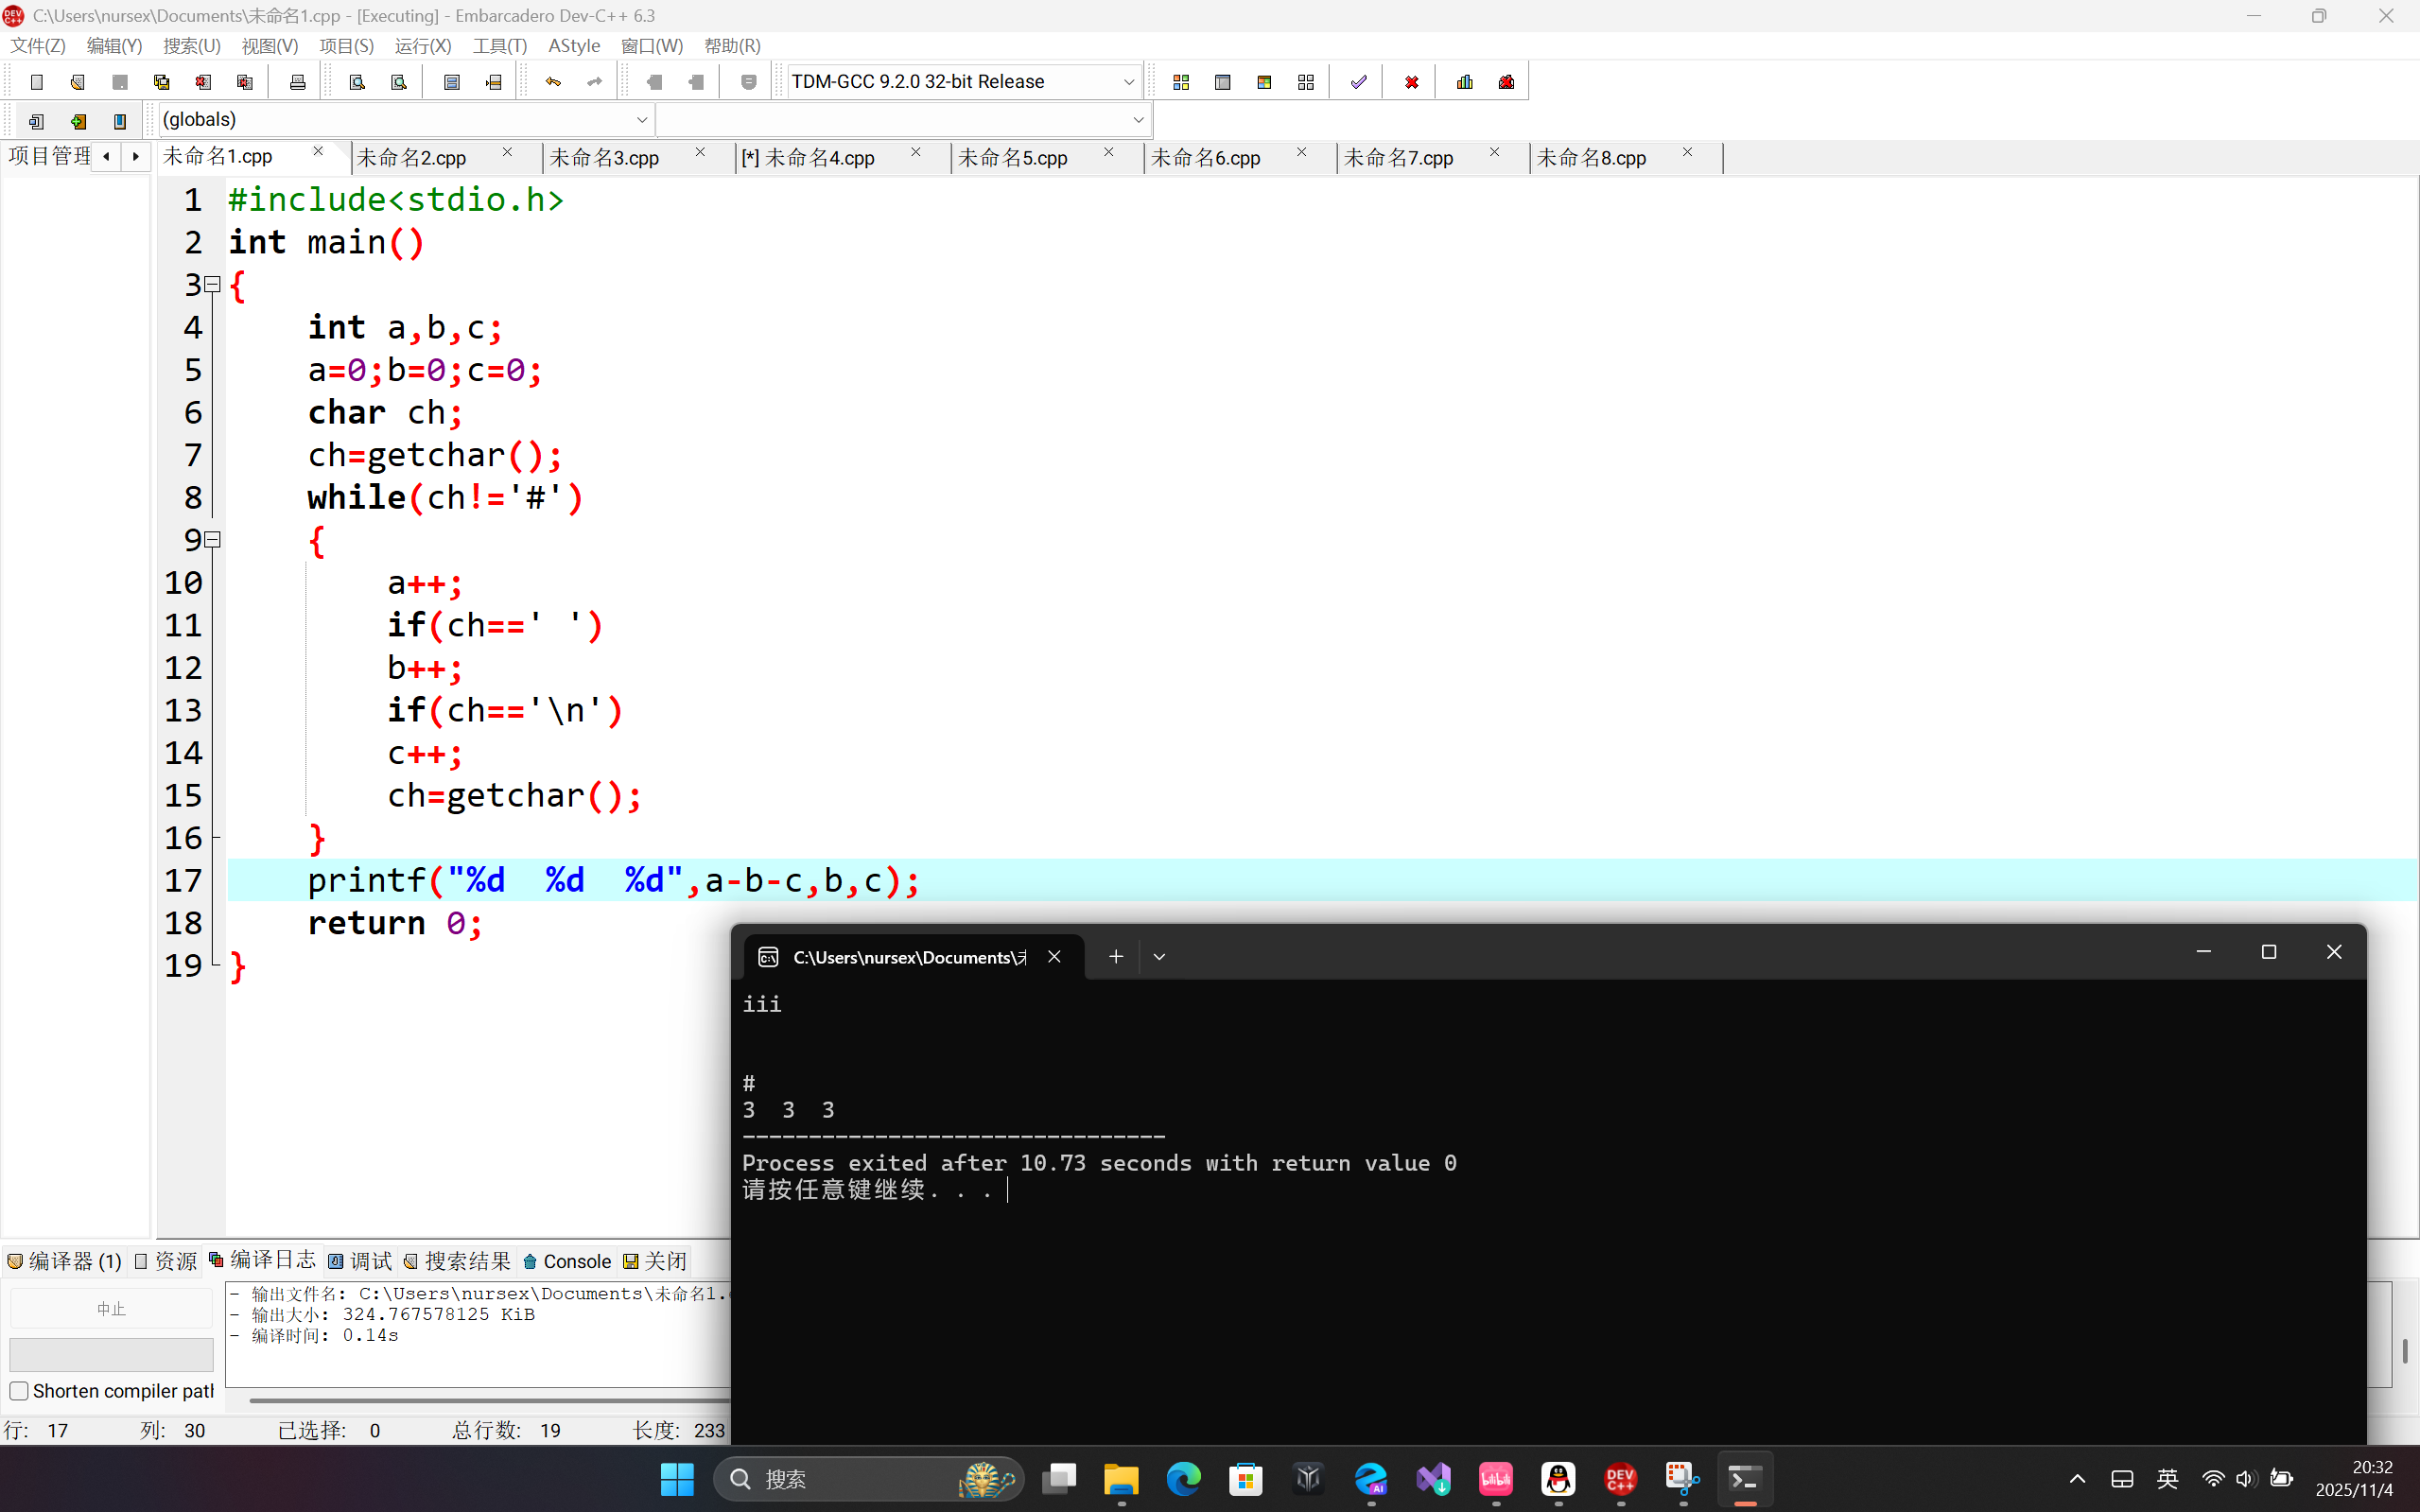
Task: Open the TDM-GCC compiler set dropdown
Action: tap(1128, 82)
